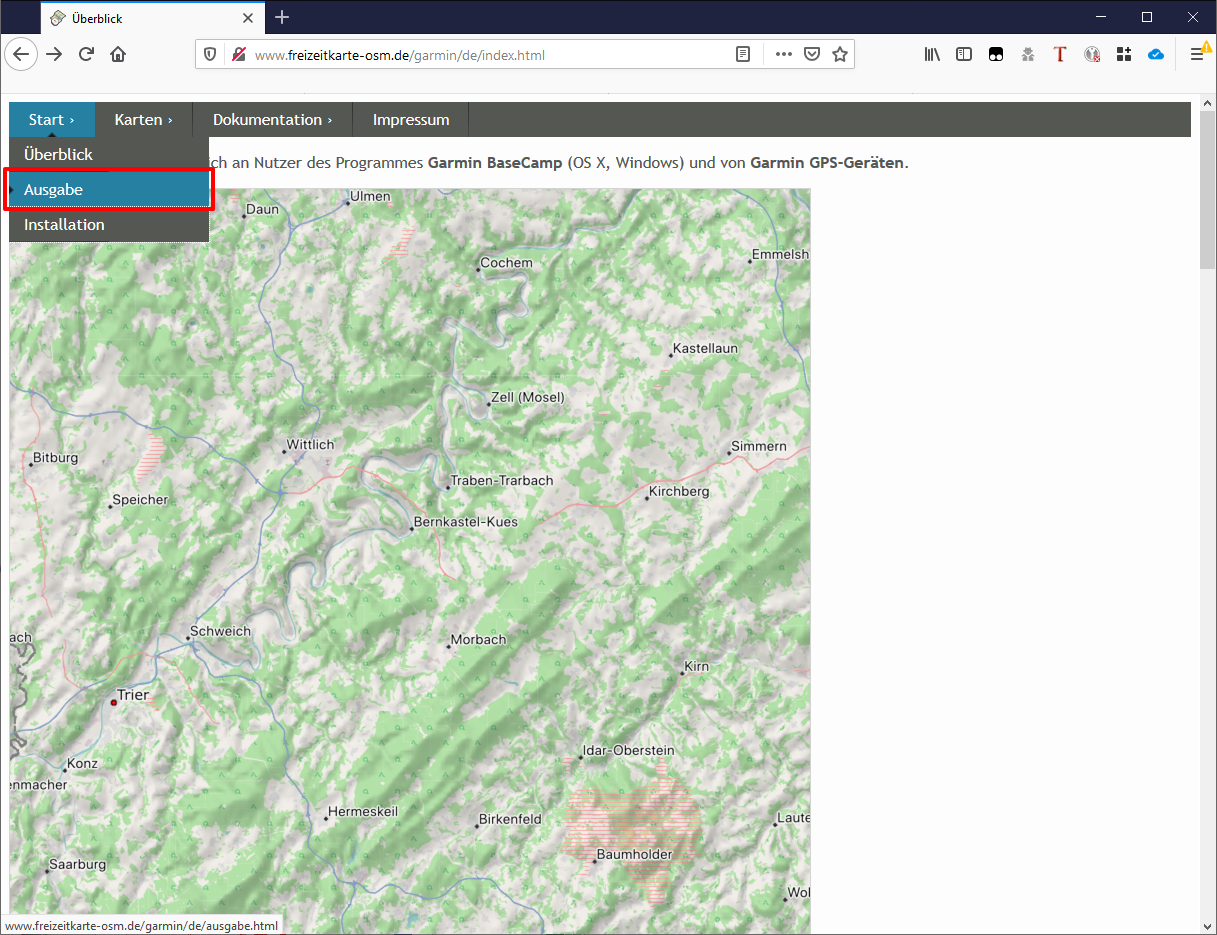Image resolution: width=1217 pixels, height=935 pixels.
Task: Click the Daun label on the map
Action: [x=262, y=210]
